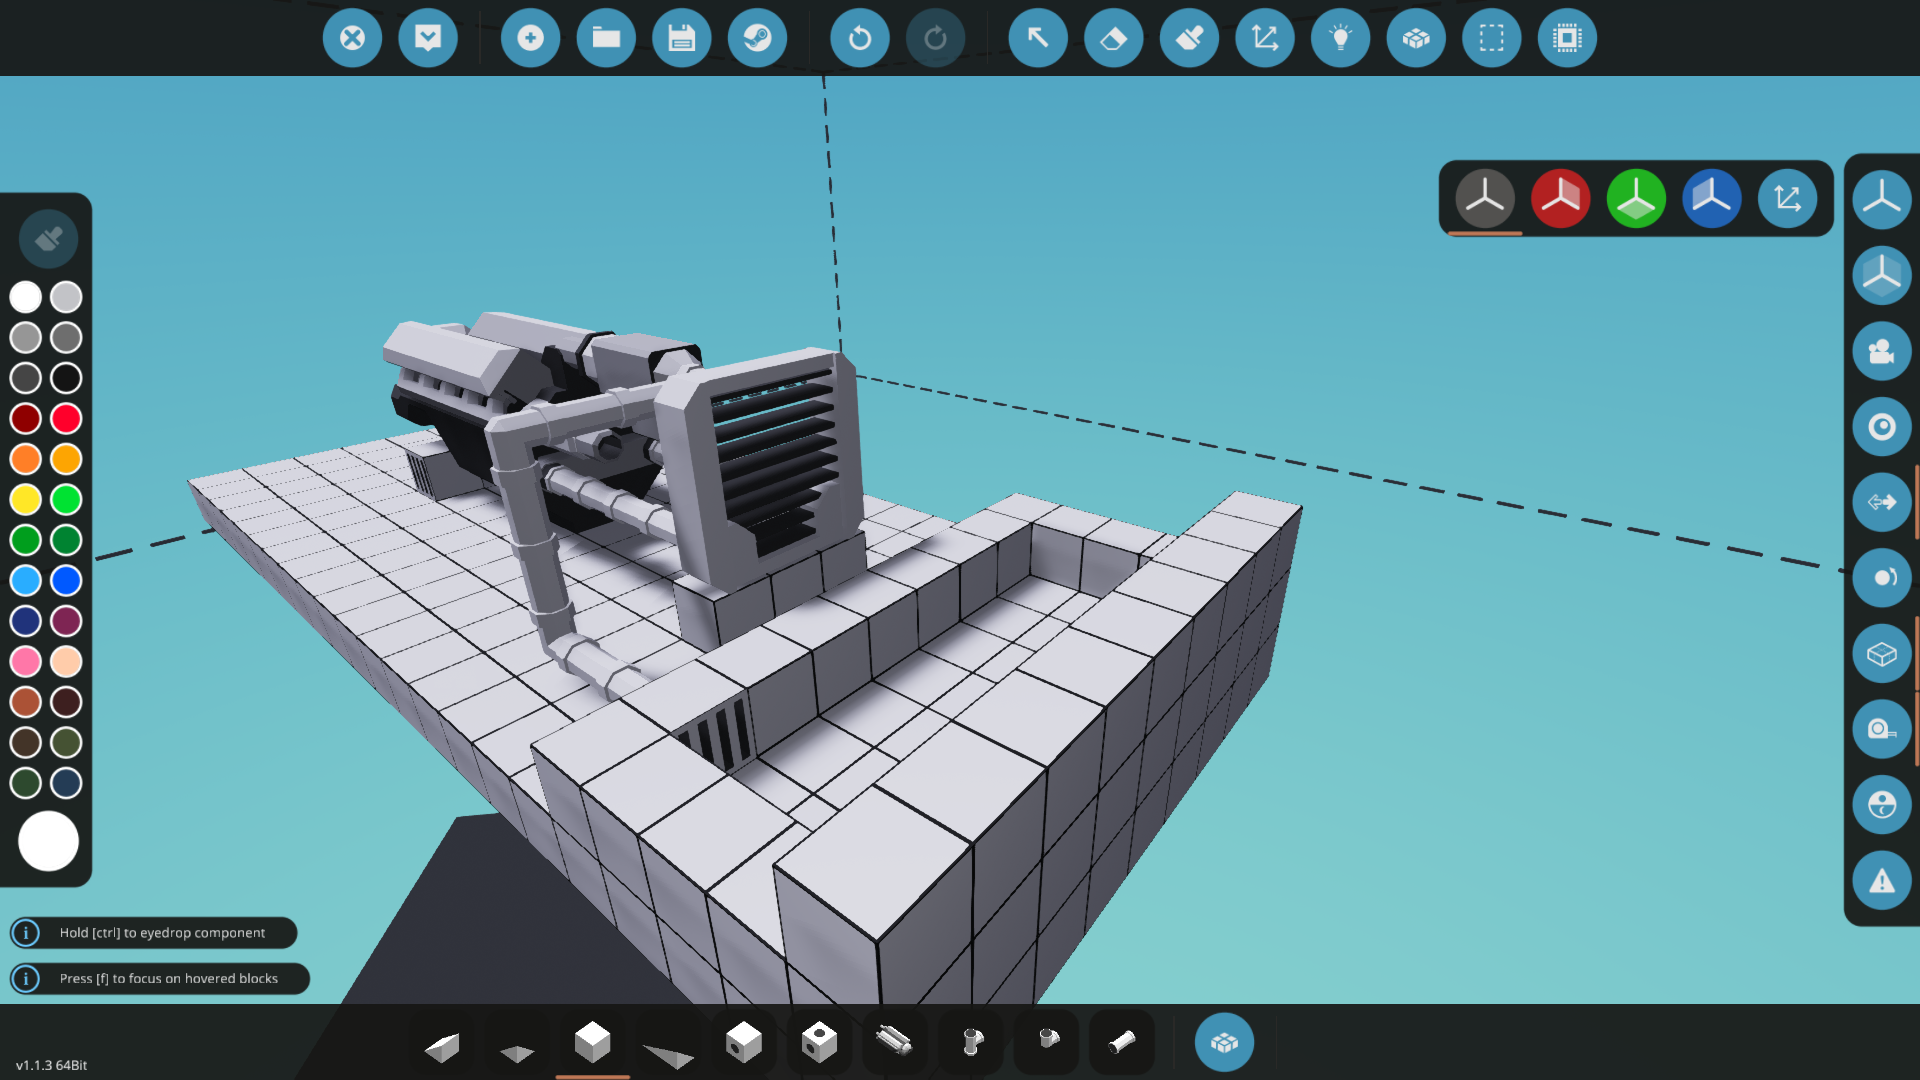Open the microprocessor chip editor icon
Viewport: 1920px width, 1080px height.
(x=1566, y=38)
